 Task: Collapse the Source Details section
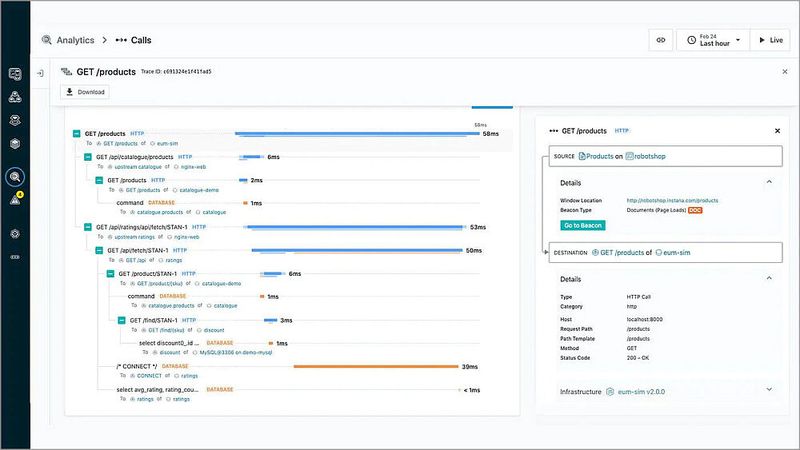(x=769, y=182)
